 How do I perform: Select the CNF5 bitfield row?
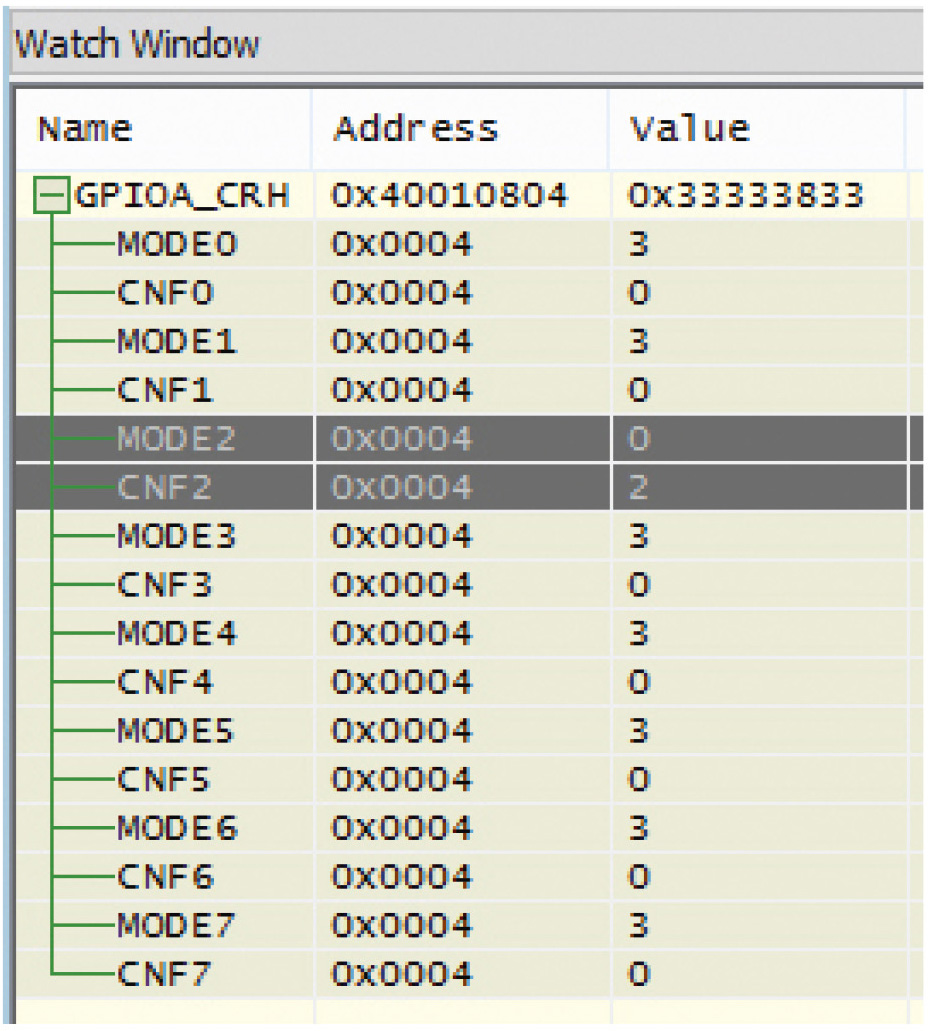tap(469, 779)
